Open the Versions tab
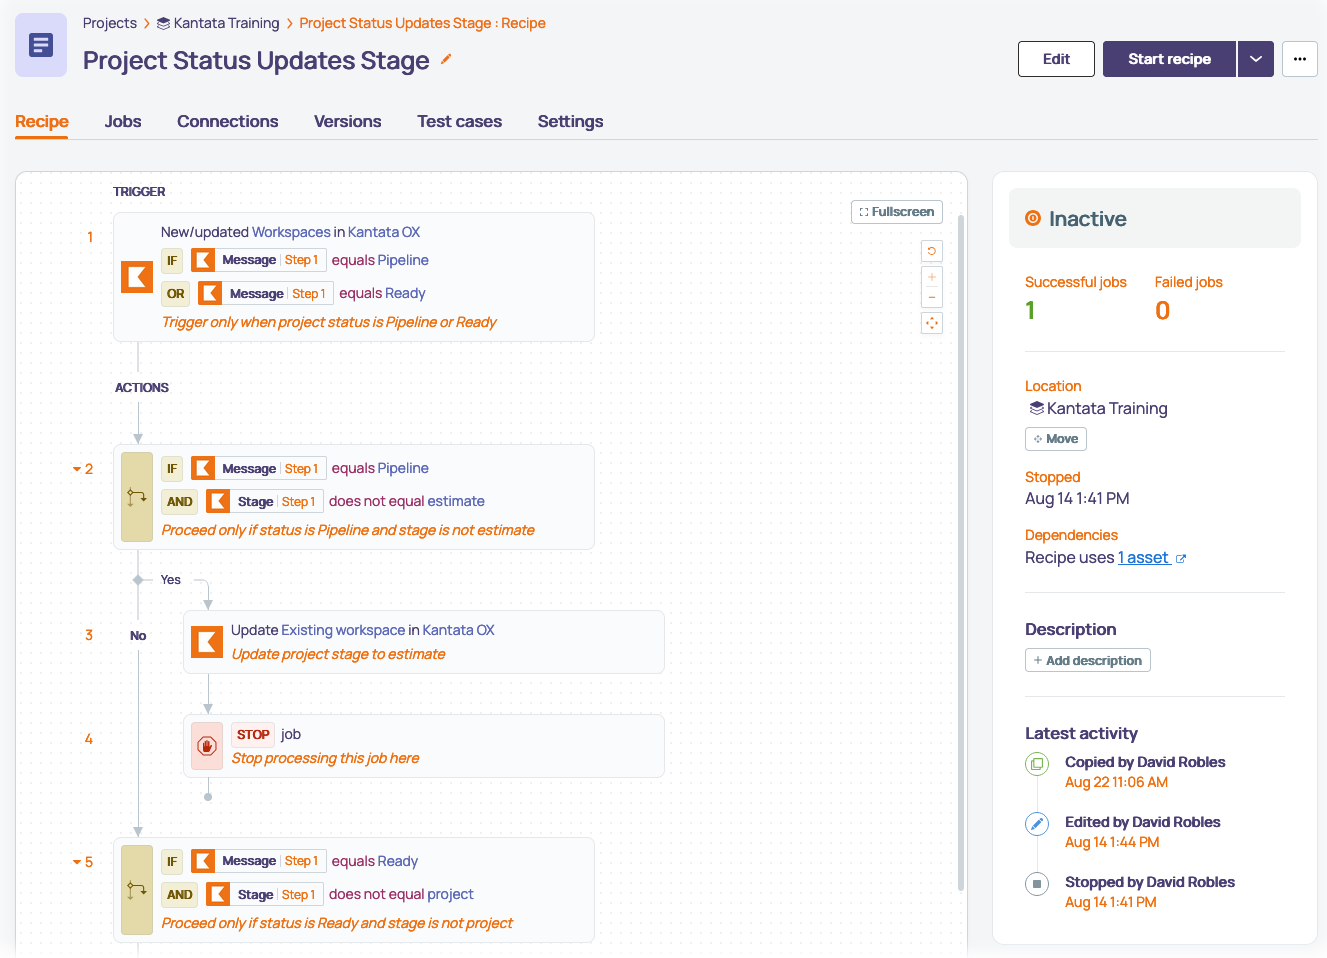 pyautogui.click(x=348, y=121)
